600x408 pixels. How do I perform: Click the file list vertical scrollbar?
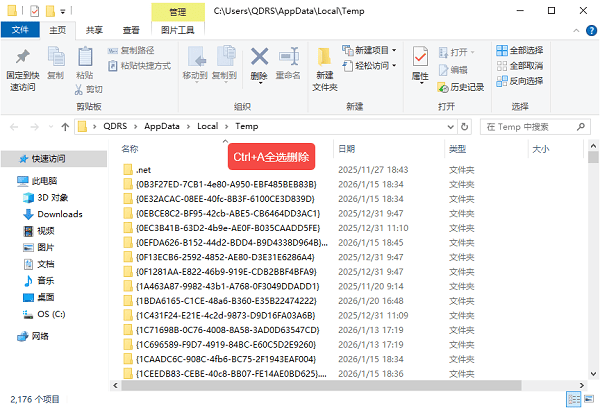coord(593,260)
